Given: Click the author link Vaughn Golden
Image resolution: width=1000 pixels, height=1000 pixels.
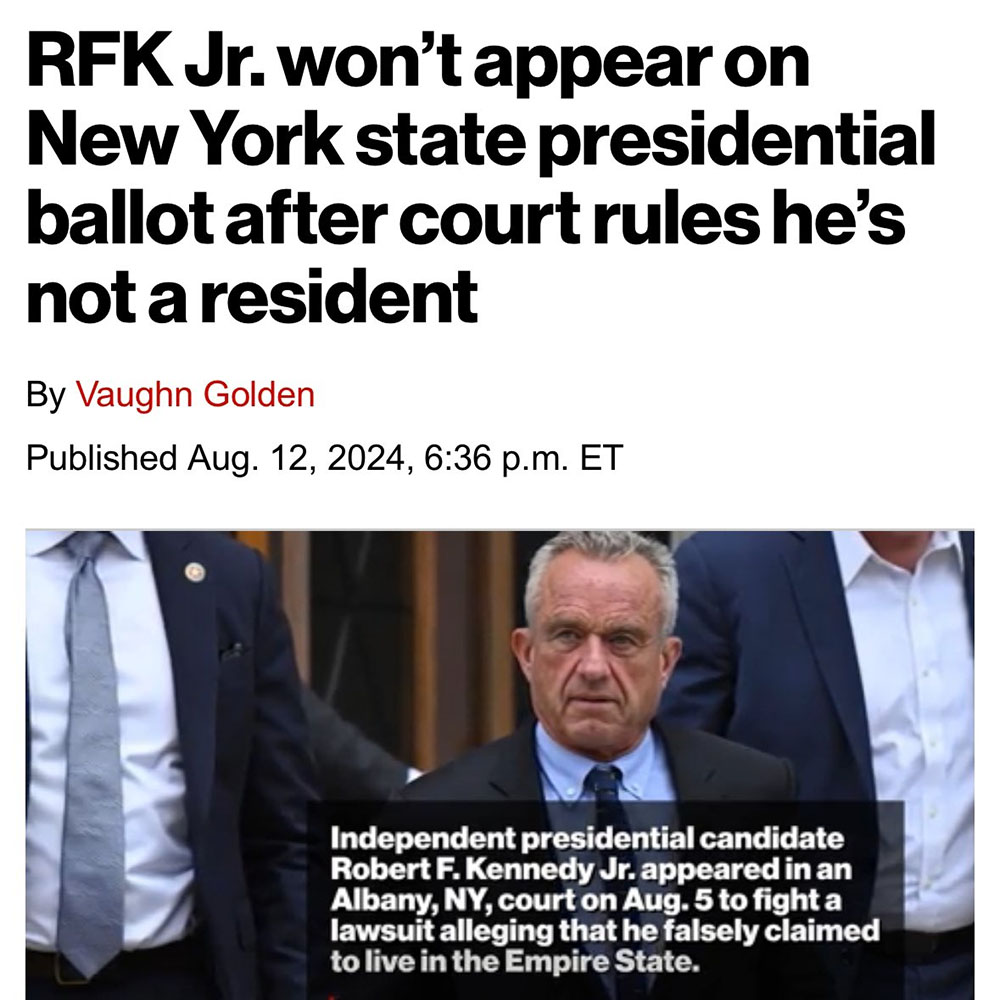Looking at the screenshot, I should [195, 396].
